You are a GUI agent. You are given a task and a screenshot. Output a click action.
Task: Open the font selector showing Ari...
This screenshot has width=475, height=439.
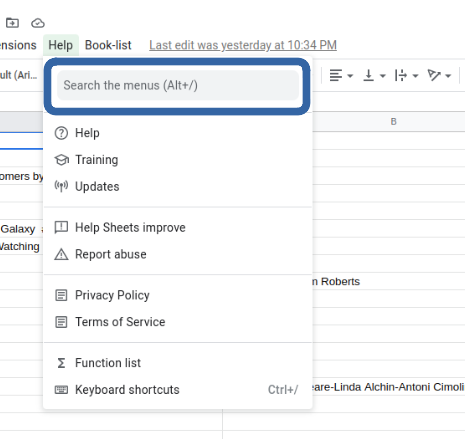tap(19, 75)
